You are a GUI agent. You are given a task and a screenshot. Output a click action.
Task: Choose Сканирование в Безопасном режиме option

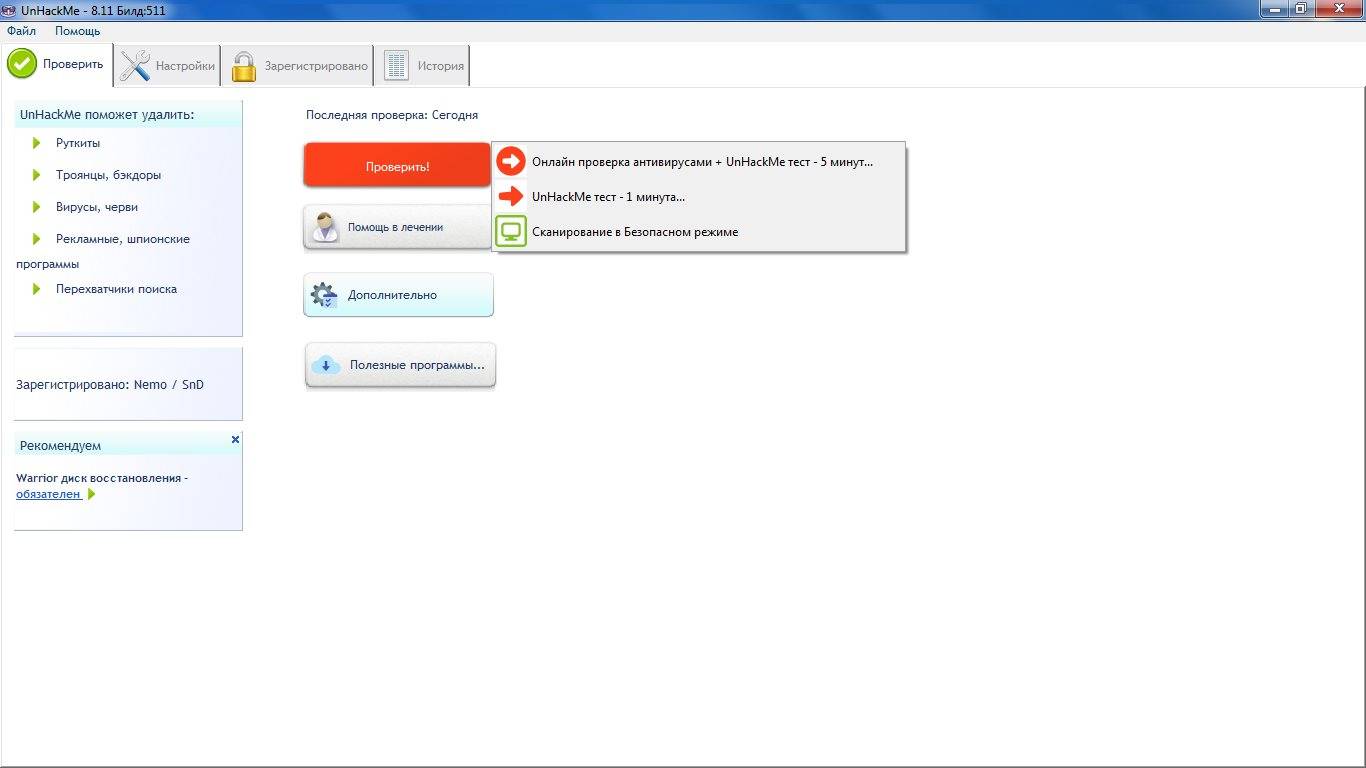point(699,232)
